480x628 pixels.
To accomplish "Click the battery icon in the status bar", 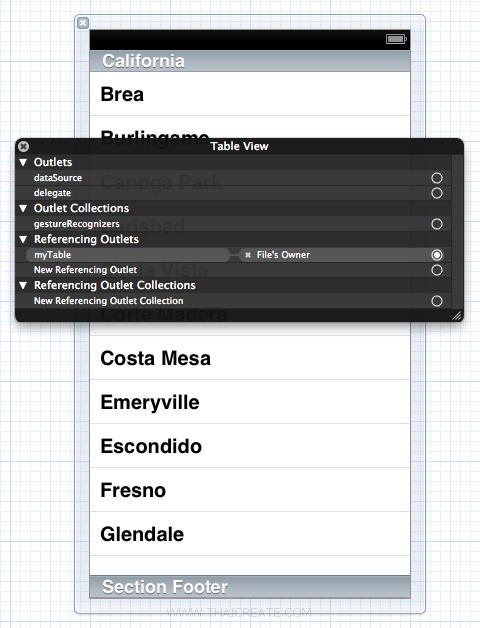I will point(396,39).
